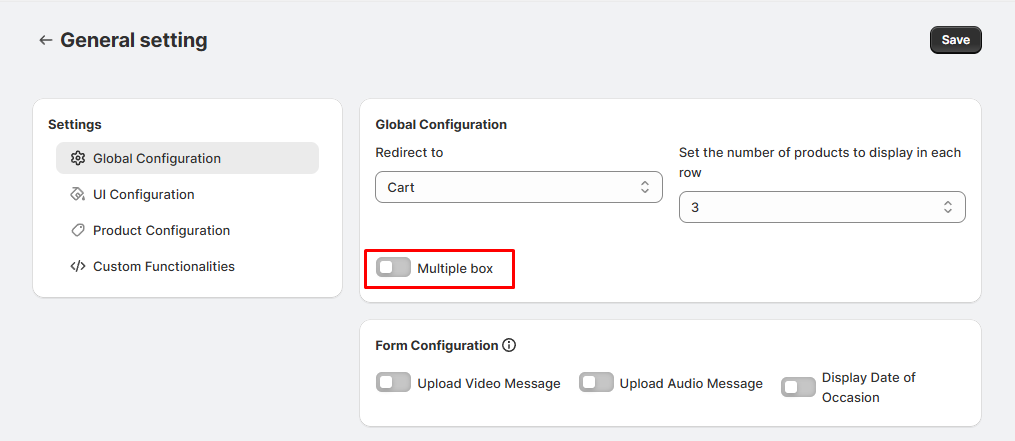
Task: Click the Multiple box label text
Action: coord(455,268)
